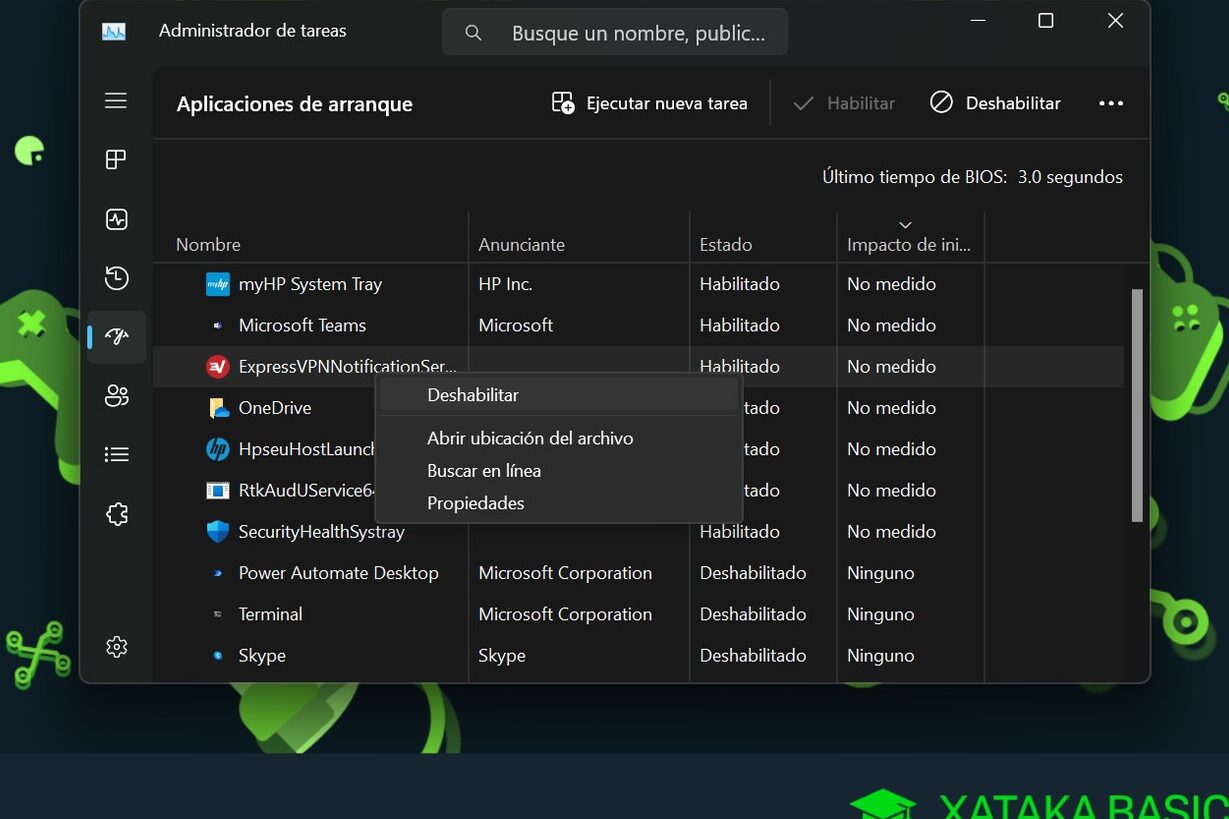
Task: Select Propiedades from the context menu
Action: tap(476, 503)
